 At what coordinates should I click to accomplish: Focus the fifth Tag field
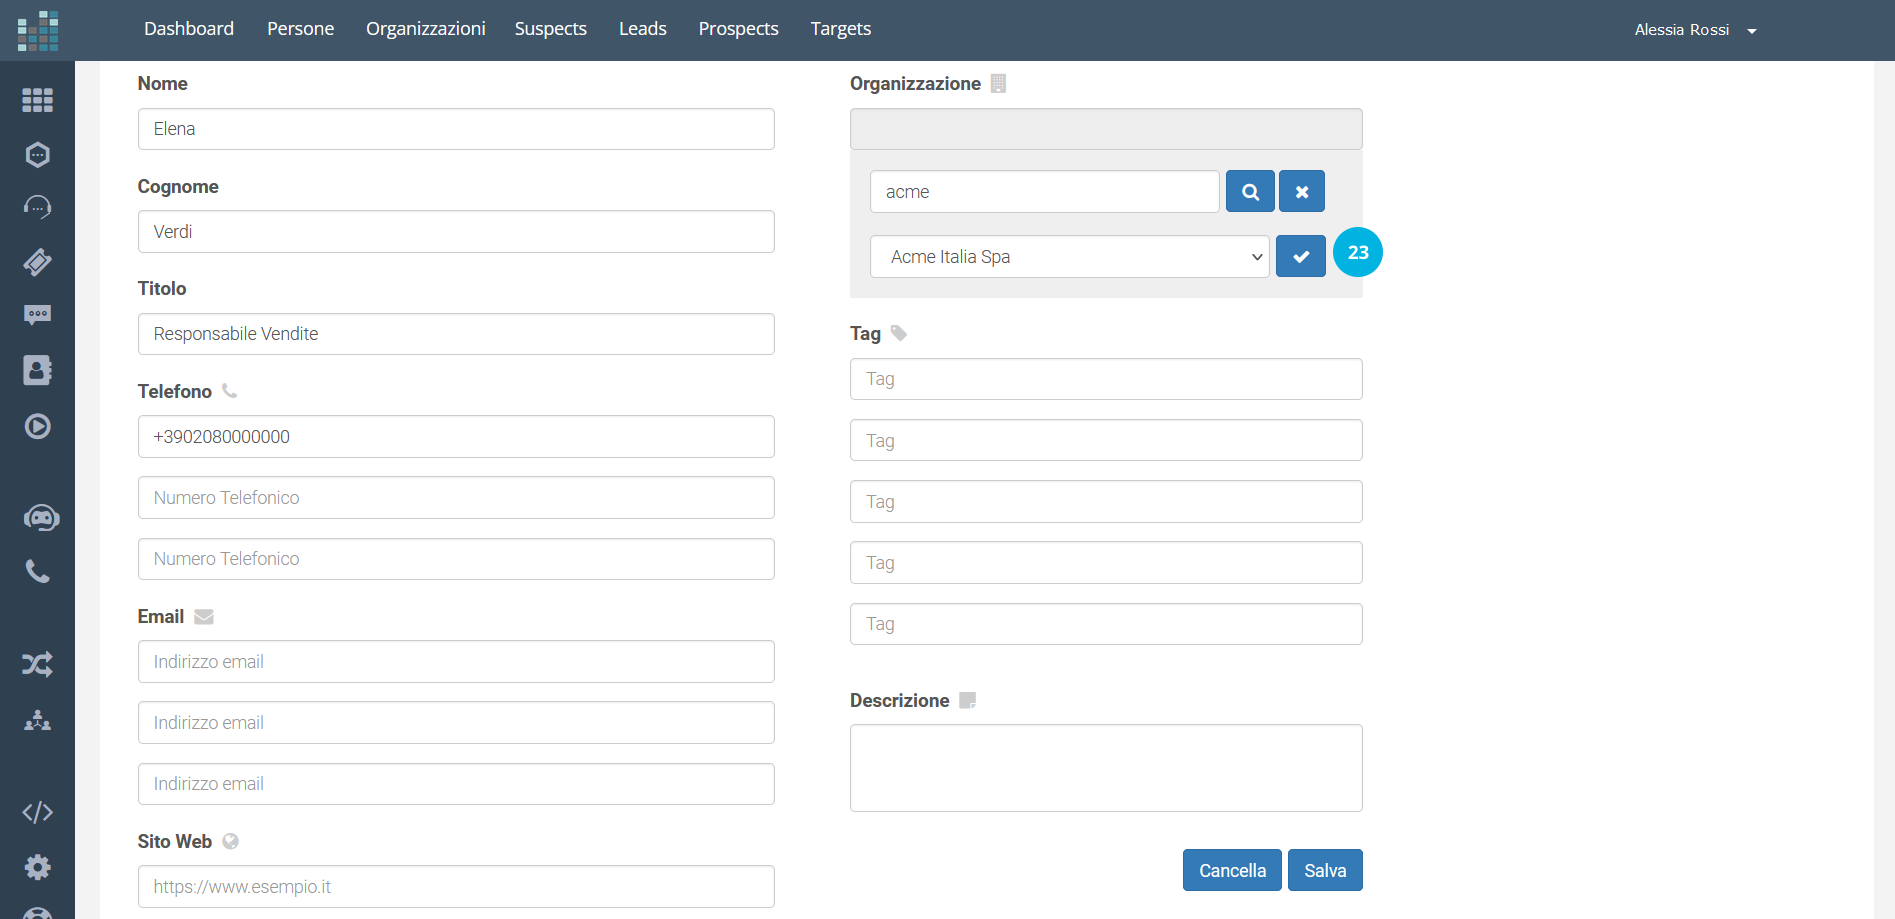click(x=1106, y=624)
